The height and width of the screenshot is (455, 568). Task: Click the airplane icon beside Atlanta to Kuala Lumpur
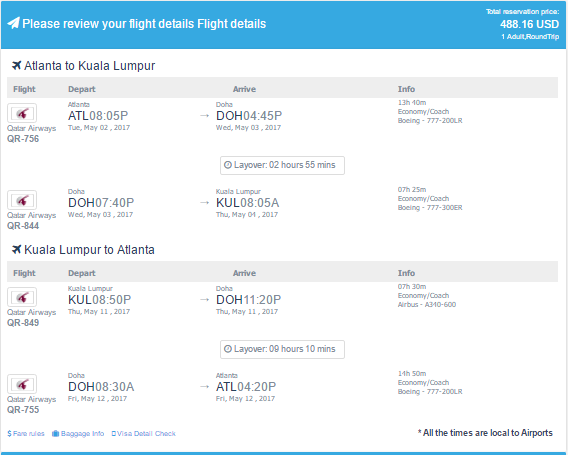point(16,66)
